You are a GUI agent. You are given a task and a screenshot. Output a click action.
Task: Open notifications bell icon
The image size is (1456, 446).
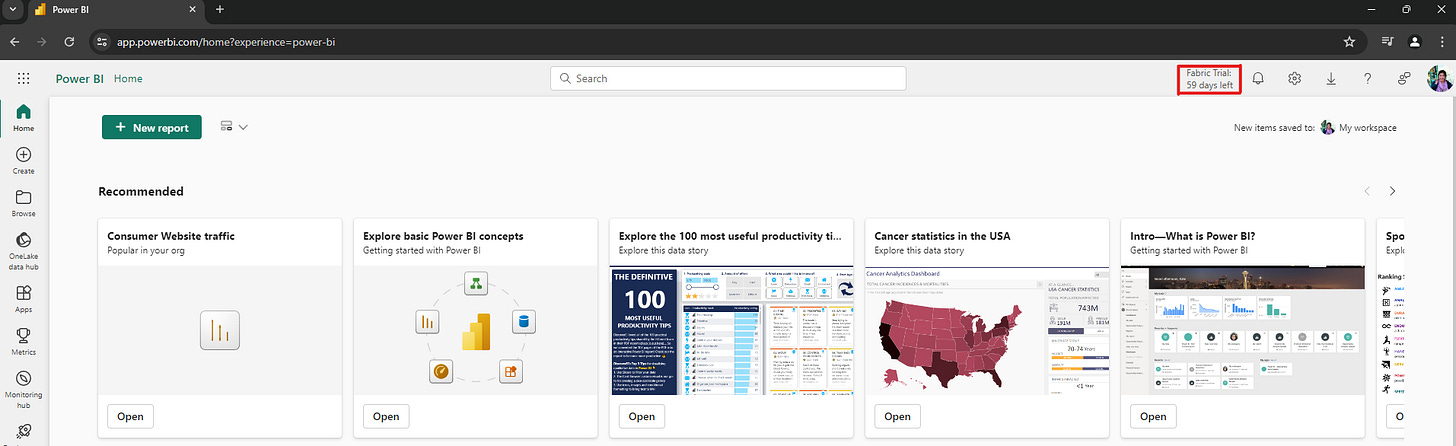(x=1257, y=78)
